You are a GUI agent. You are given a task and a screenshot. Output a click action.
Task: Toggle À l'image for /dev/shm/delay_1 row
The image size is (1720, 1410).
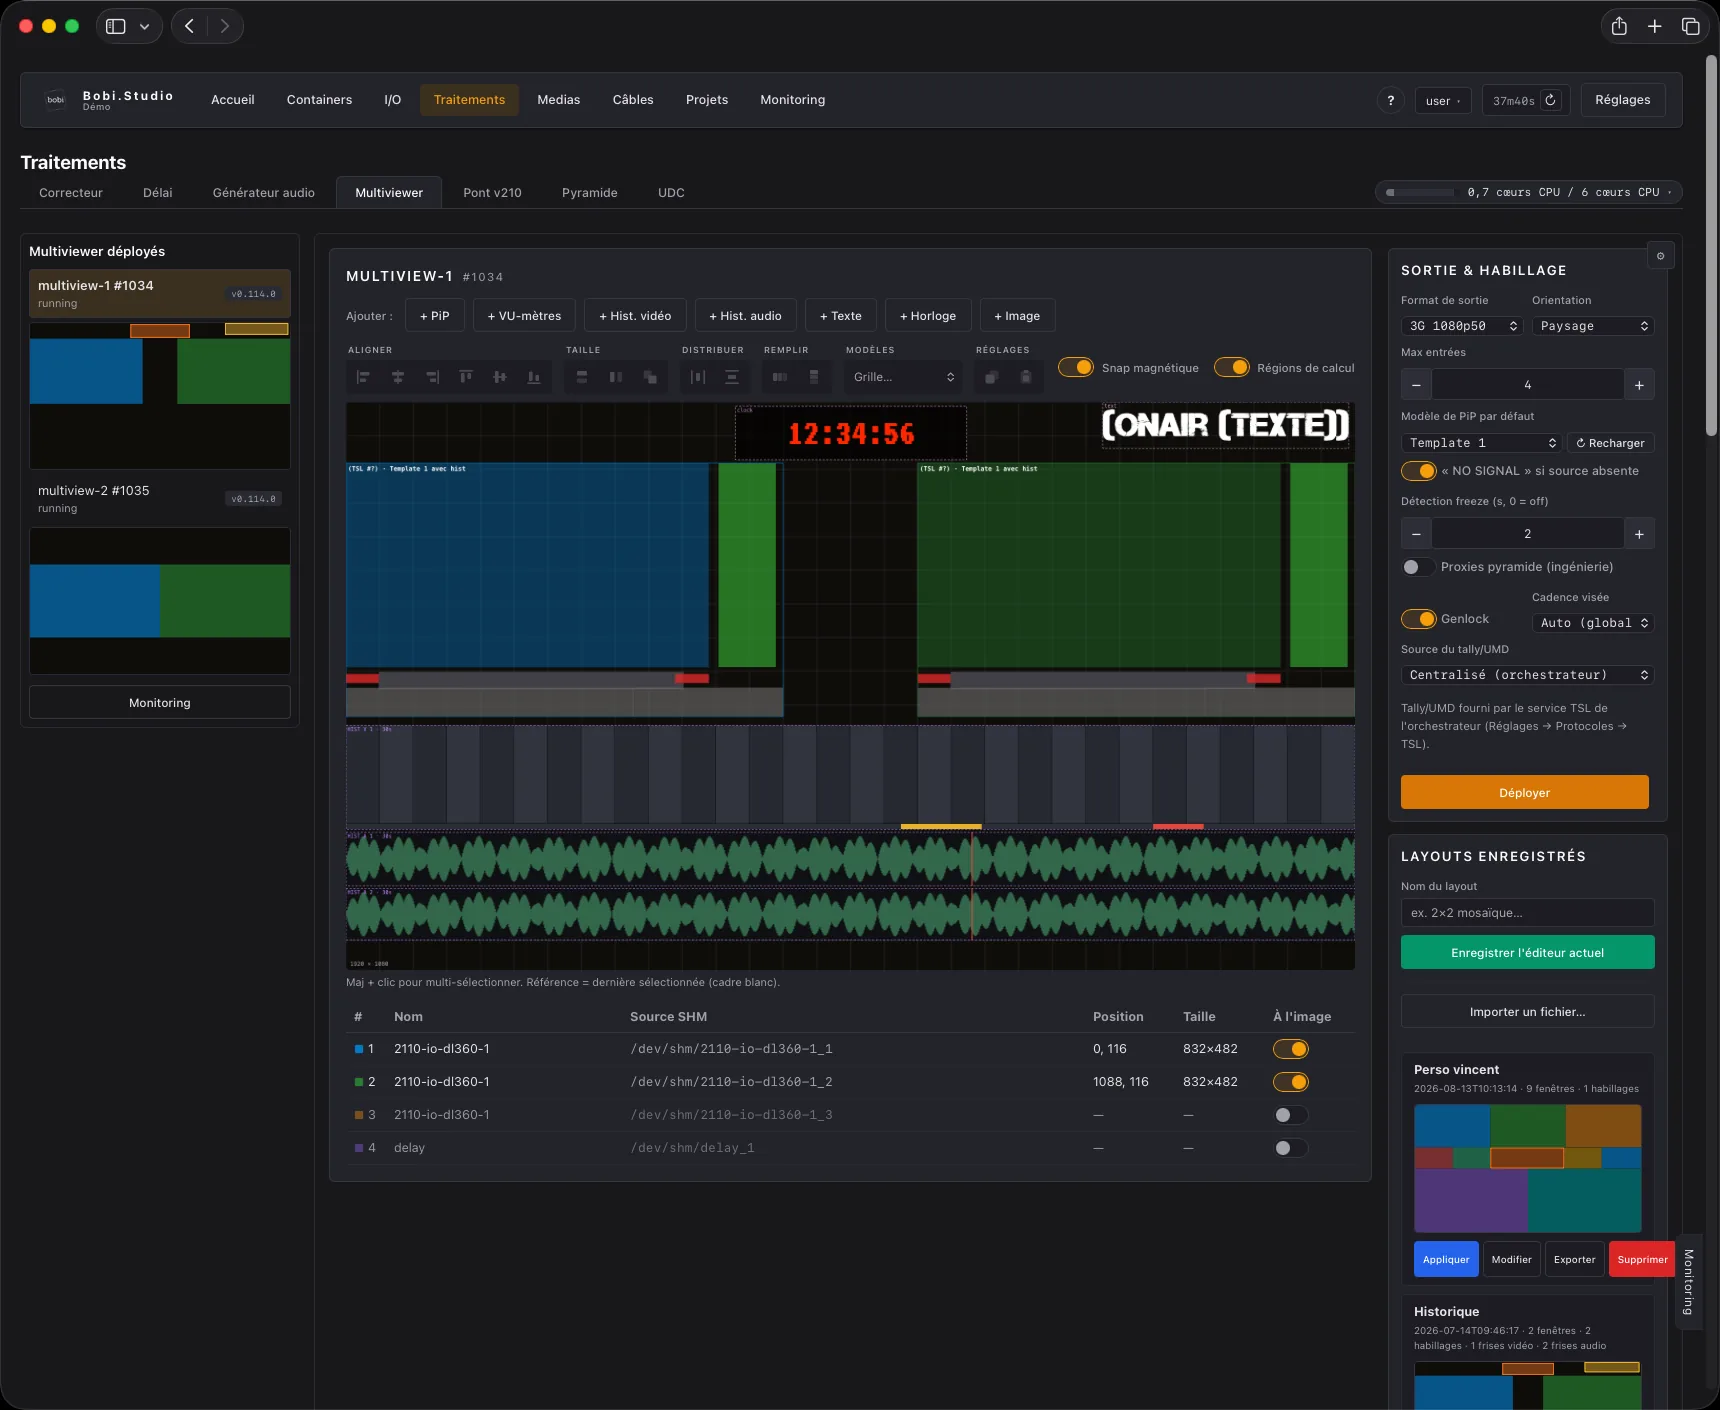[x=1291, y=1148]
